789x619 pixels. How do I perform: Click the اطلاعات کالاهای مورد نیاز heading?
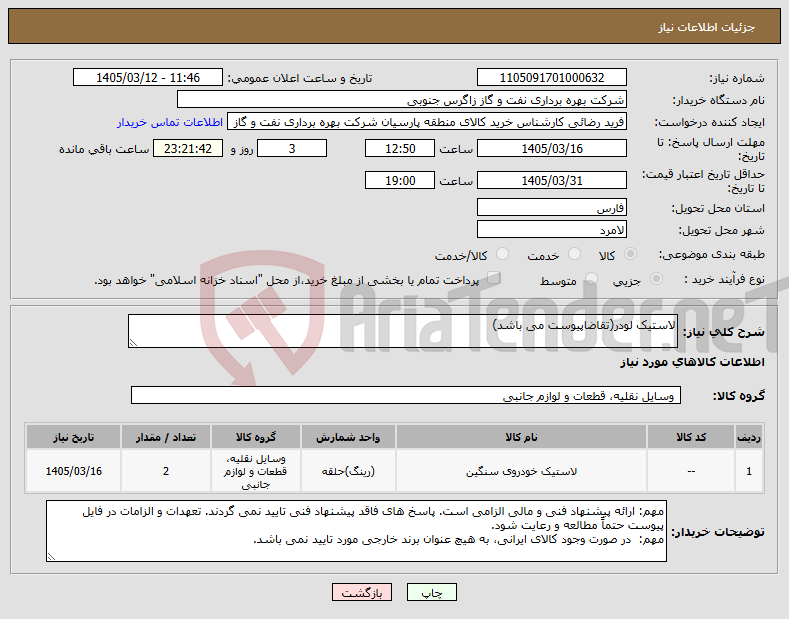(x=692, y=362)
